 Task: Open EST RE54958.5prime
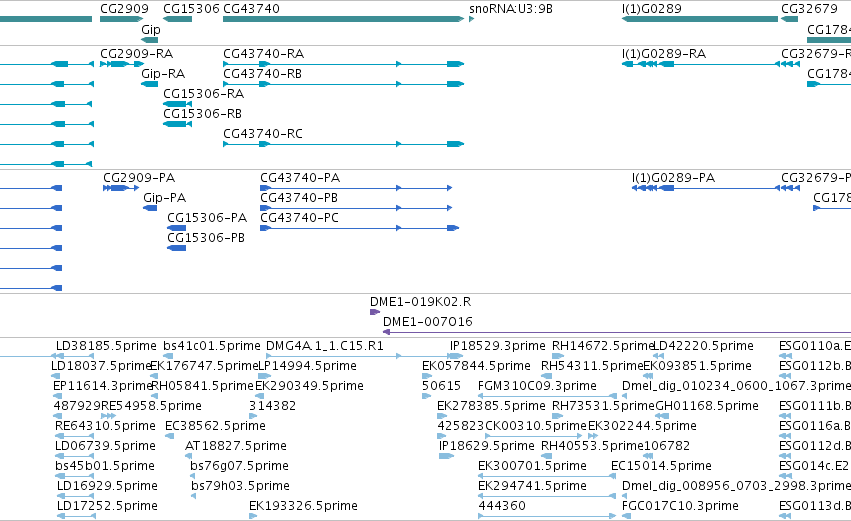pos(151,406)
